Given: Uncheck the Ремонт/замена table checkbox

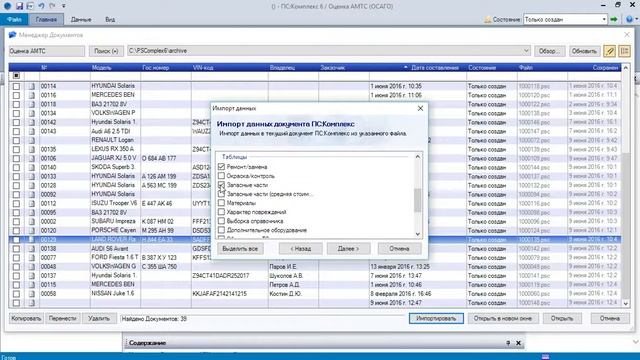Looking at the screenshot, I should coord(221,167).
